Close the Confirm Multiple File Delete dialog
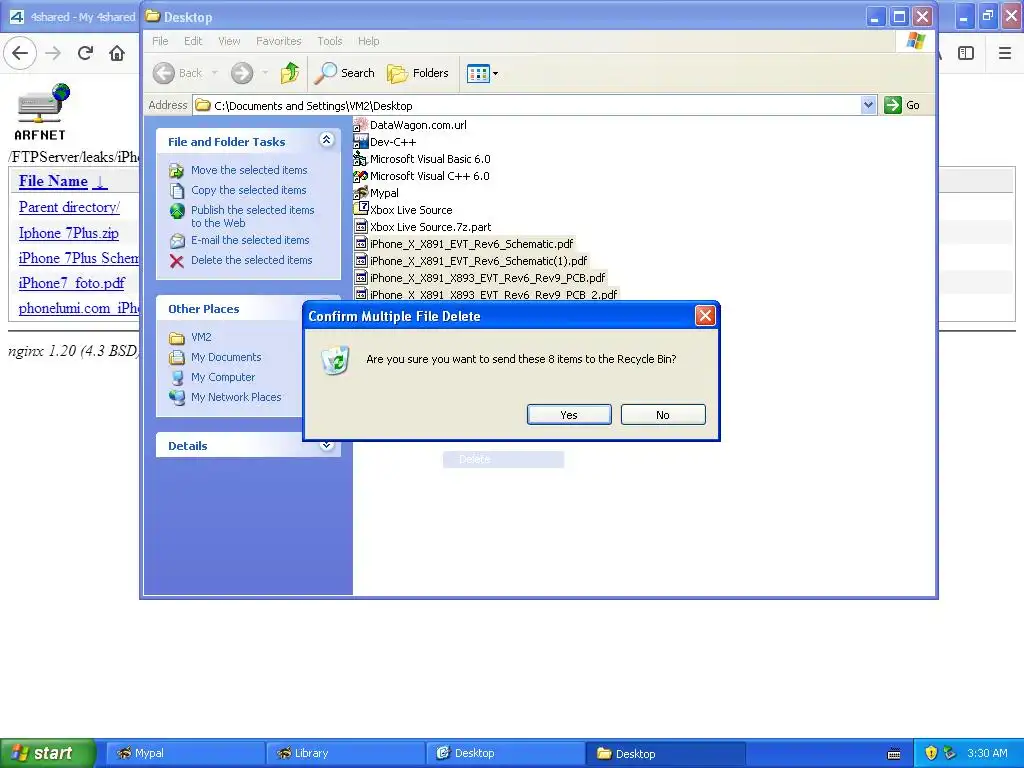 click(705, 316)
